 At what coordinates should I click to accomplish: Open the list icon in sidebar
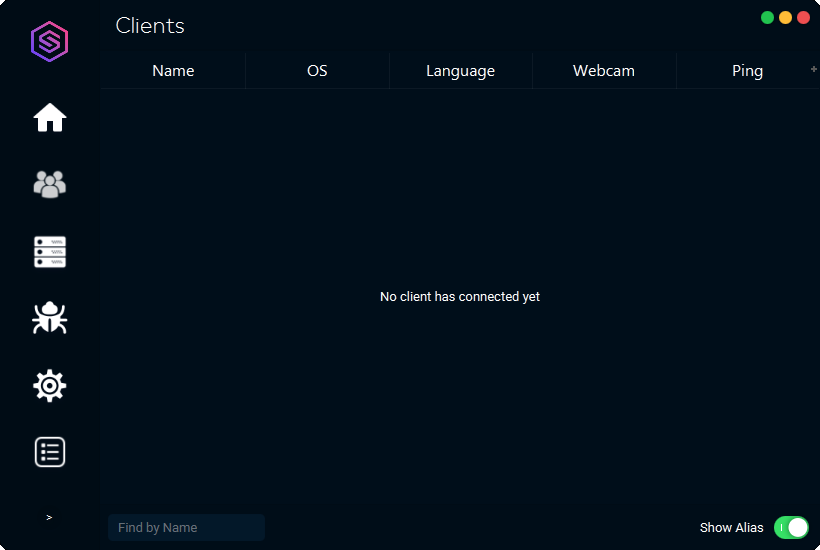[50, 452]
